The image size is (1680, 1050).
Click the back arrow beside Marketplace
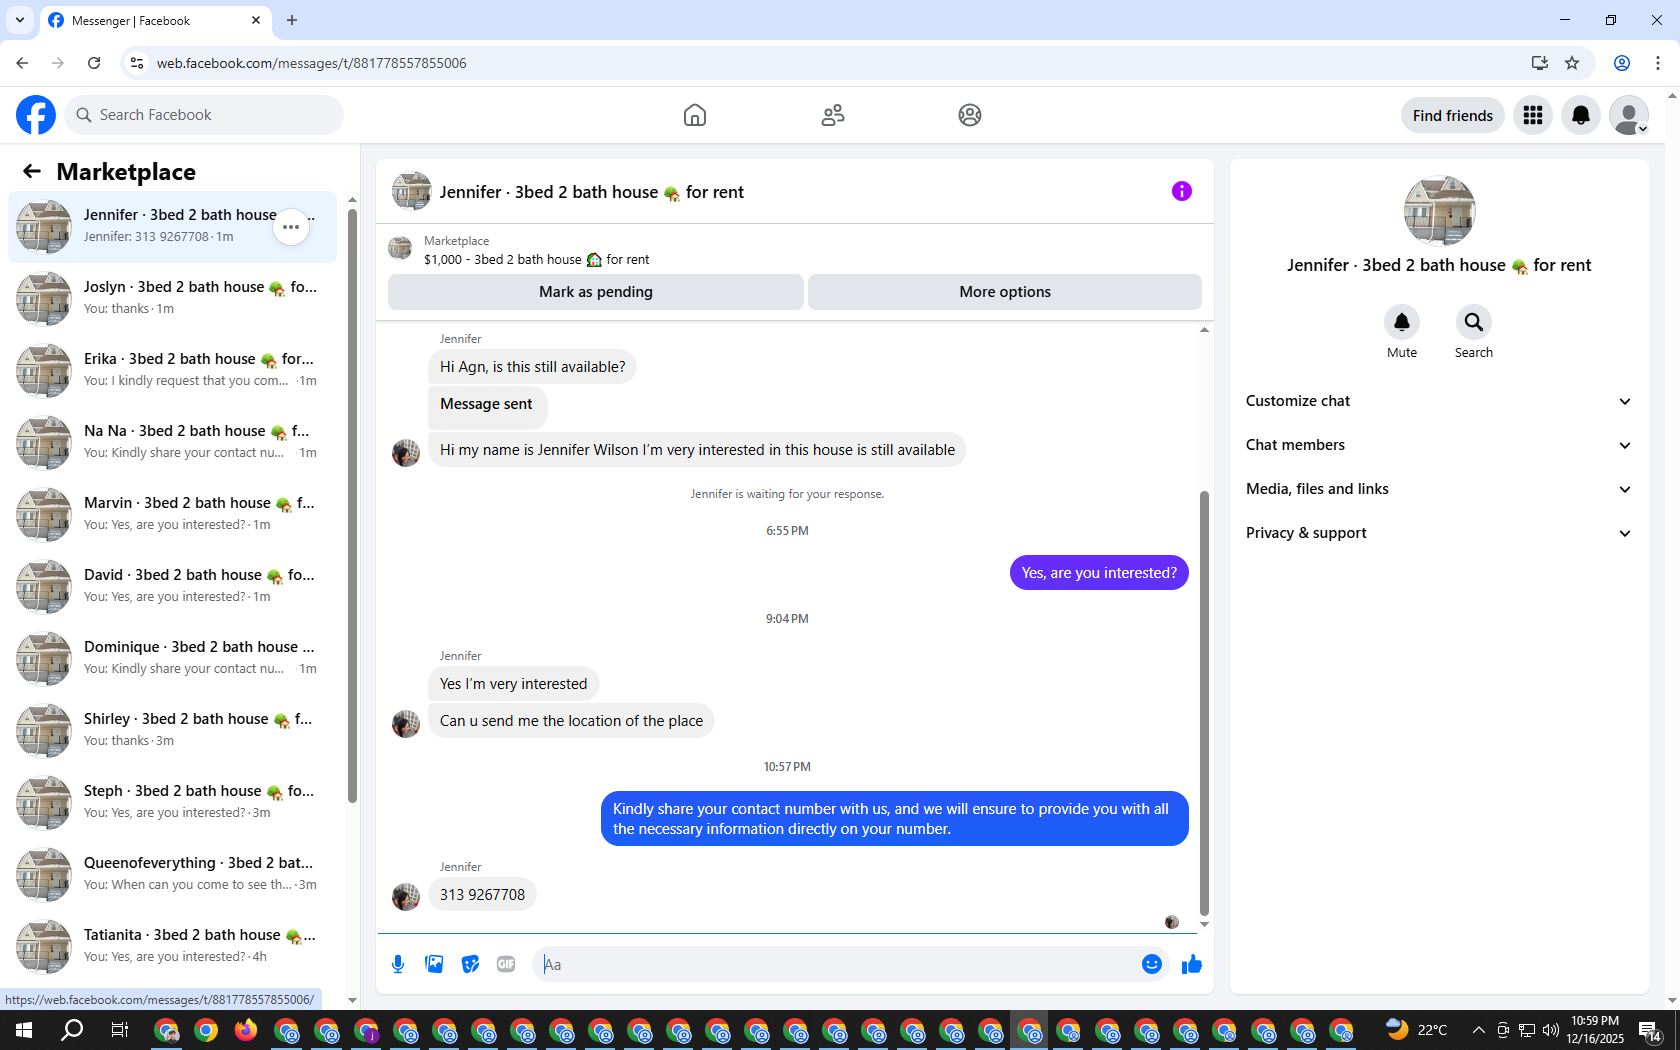pyautogui.click(x=32, y=171)
